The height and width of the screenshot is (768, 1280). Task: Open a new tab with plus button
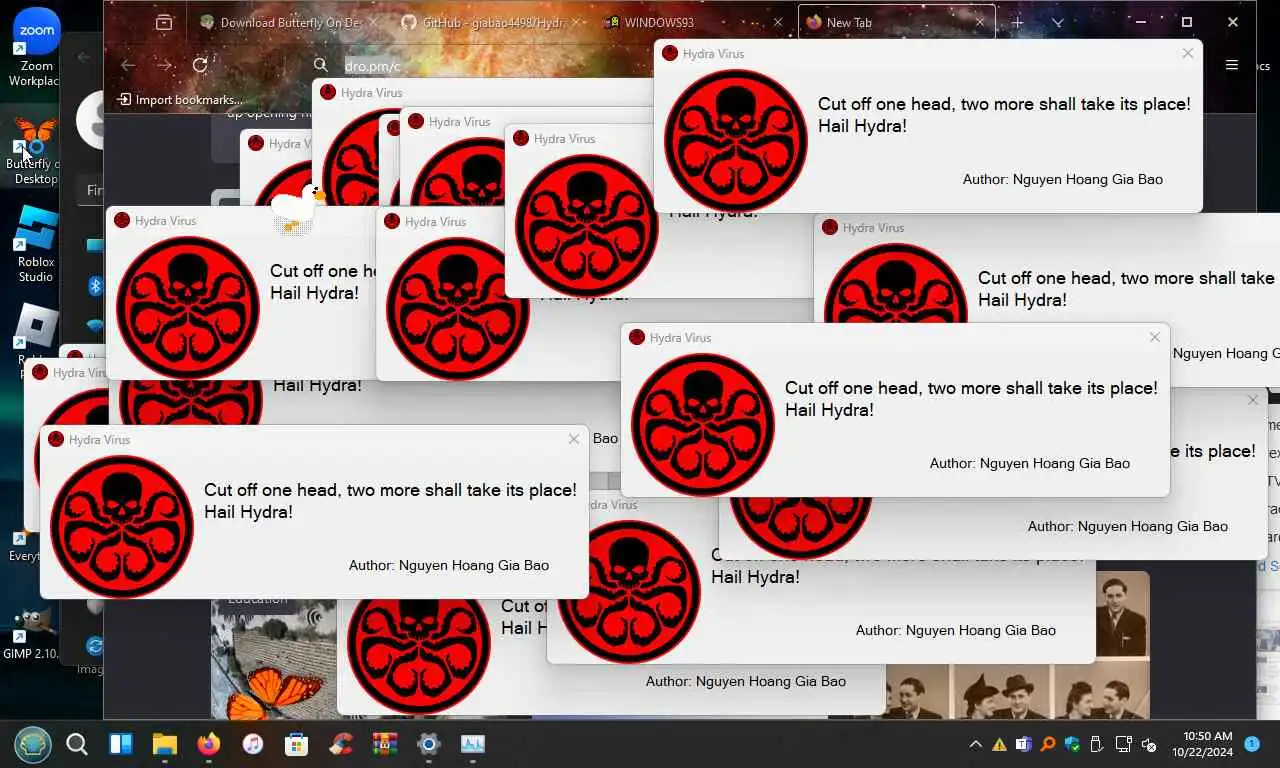(x=1017, y=22)
